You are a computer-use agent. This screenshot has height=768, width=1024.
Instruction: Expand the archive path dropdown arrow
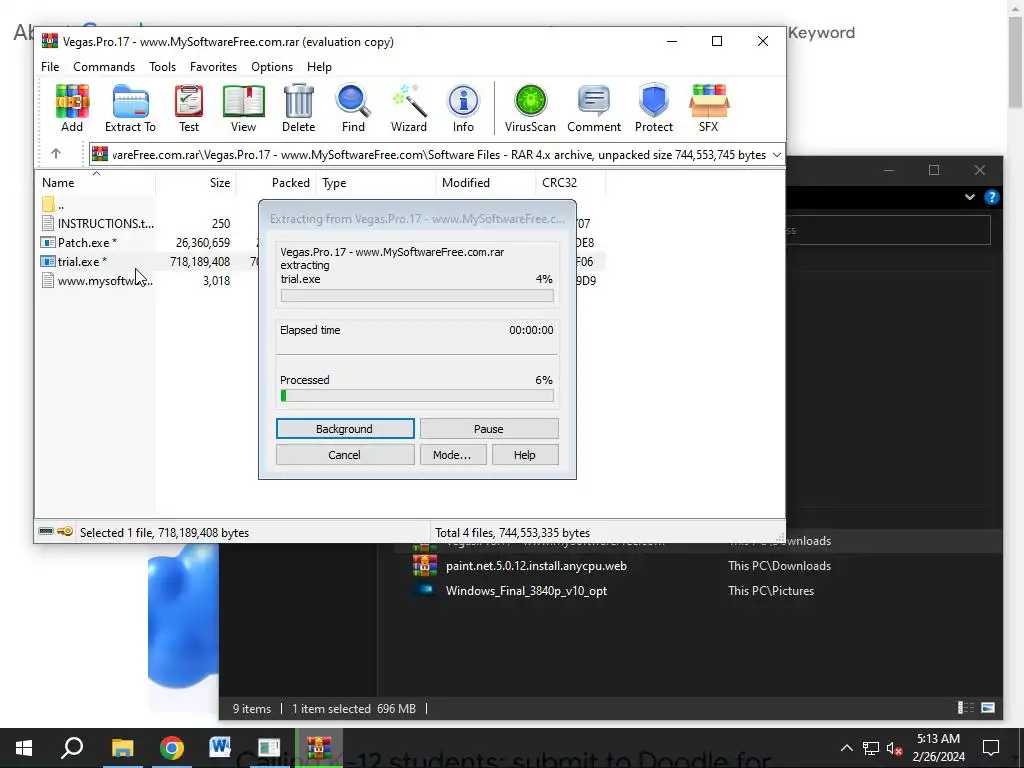[x=776, y=155]
